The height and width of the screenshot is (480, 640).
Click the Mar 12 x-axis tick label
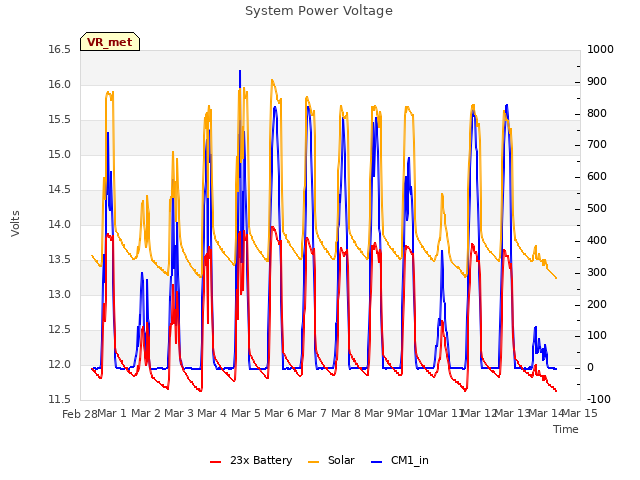tap(480, 413)
